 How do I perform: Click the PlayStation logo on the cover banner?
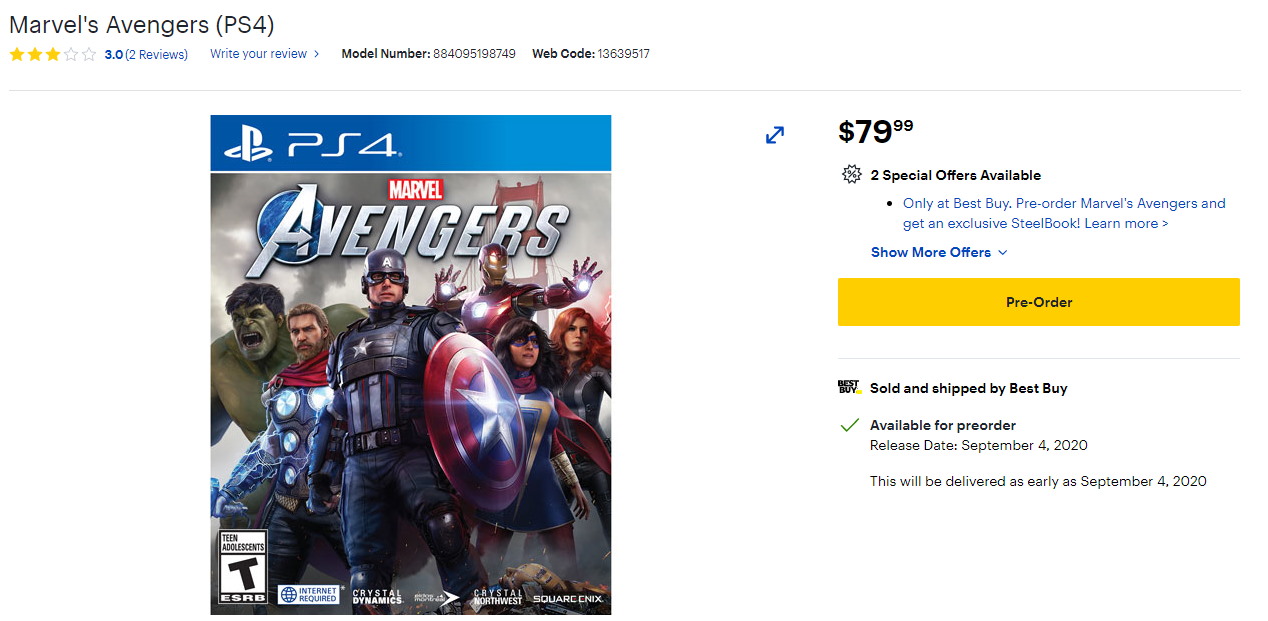248,145
